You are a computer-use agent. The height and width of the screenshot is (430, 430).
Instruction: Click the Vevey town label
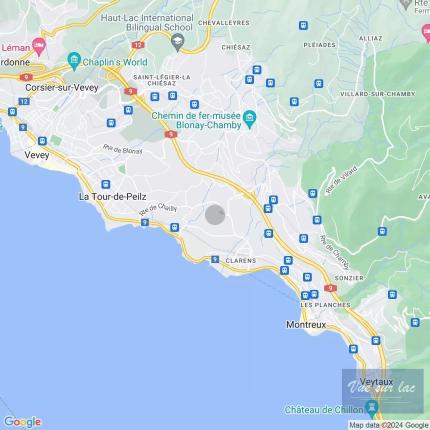coord(37,155)
